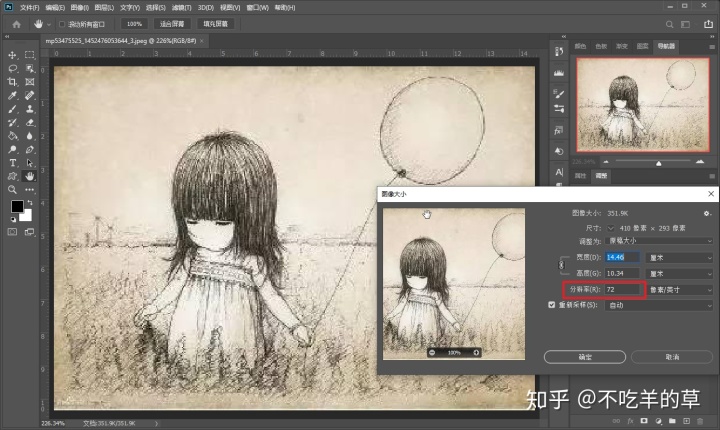Open the 图像(I) menu
The image size is (720, 430).
click(x=79, y=7)
